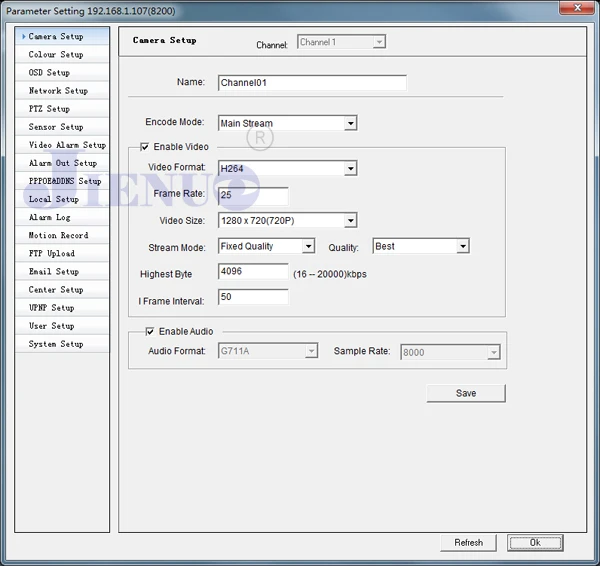The width and height of the screenshot is (600, 566).
Task: Select PTZ Setup entry
Action: coord(62,109)
